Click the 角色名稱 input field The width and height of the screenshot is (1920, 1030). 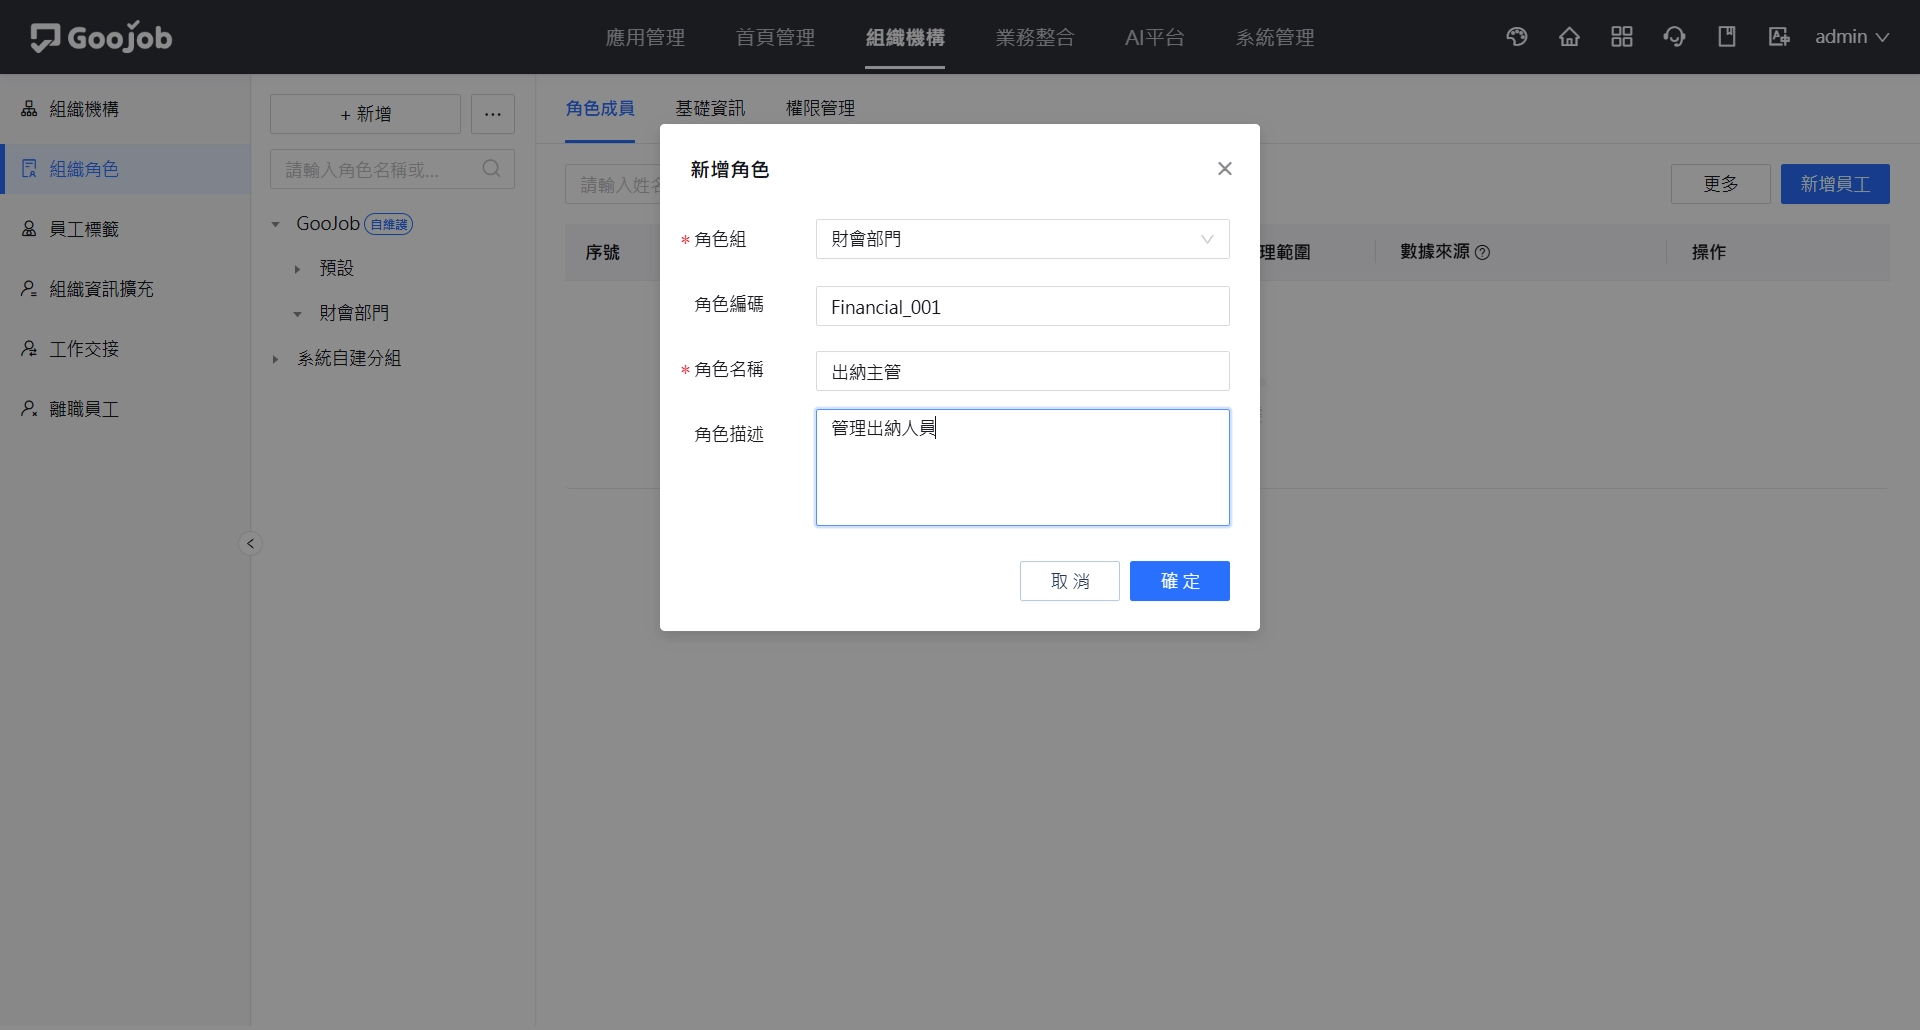coord(1022,371)
